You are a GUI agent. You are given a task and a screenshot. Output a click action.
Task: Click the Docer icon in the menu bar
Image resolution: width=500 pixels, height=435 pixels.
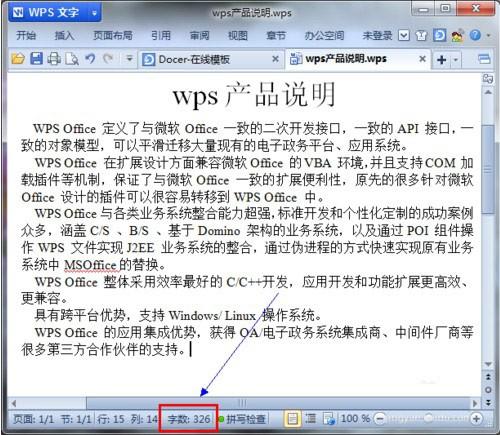(439, 35)
